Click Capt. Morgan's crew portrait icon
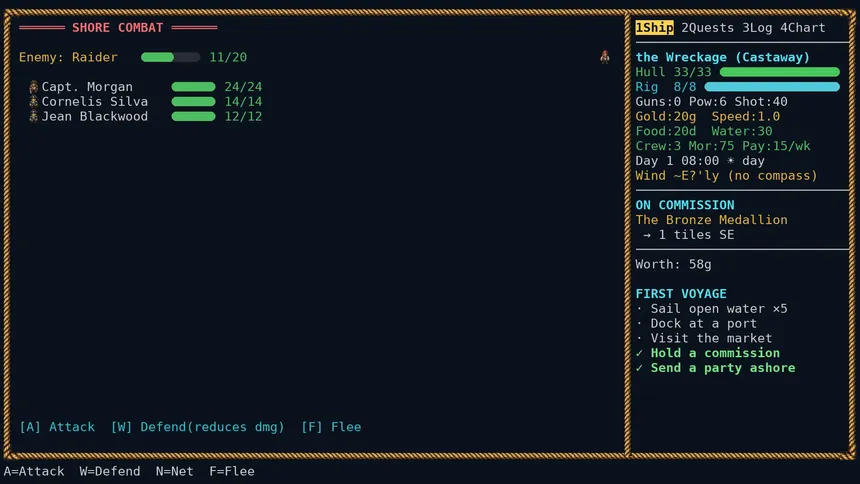The width and height of the screenshot is (860, 484). [x=33, y=87]
